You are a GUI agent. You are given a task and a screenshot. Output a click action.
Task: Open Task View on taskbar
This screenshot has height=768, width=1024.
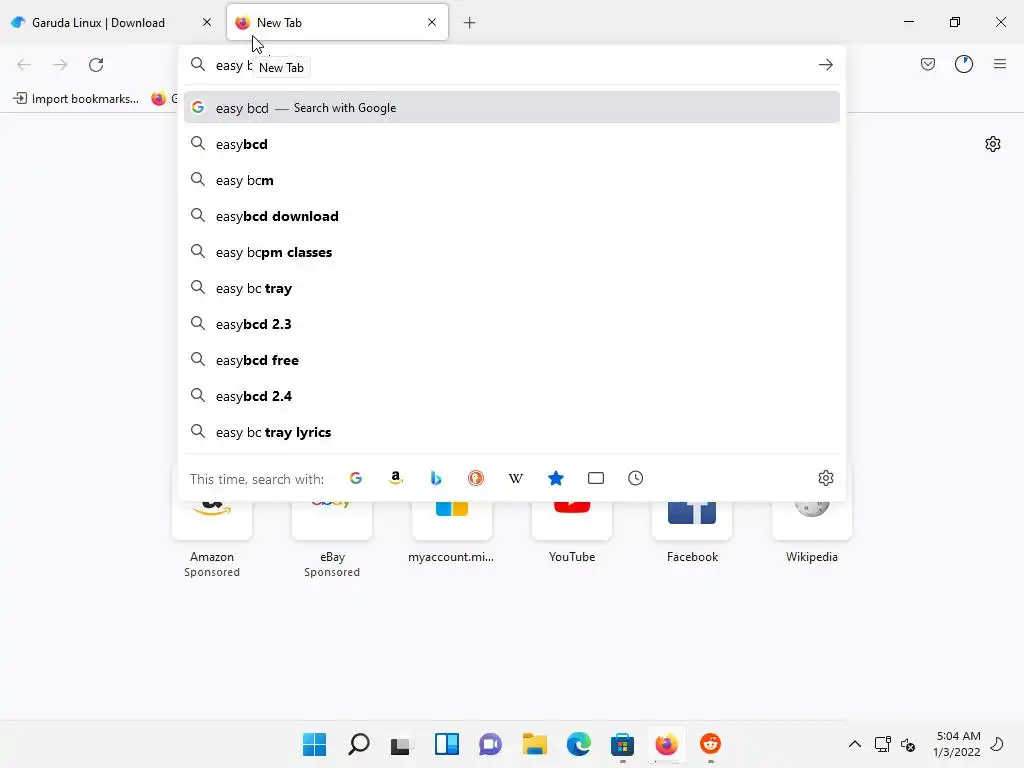coord(402,744)
